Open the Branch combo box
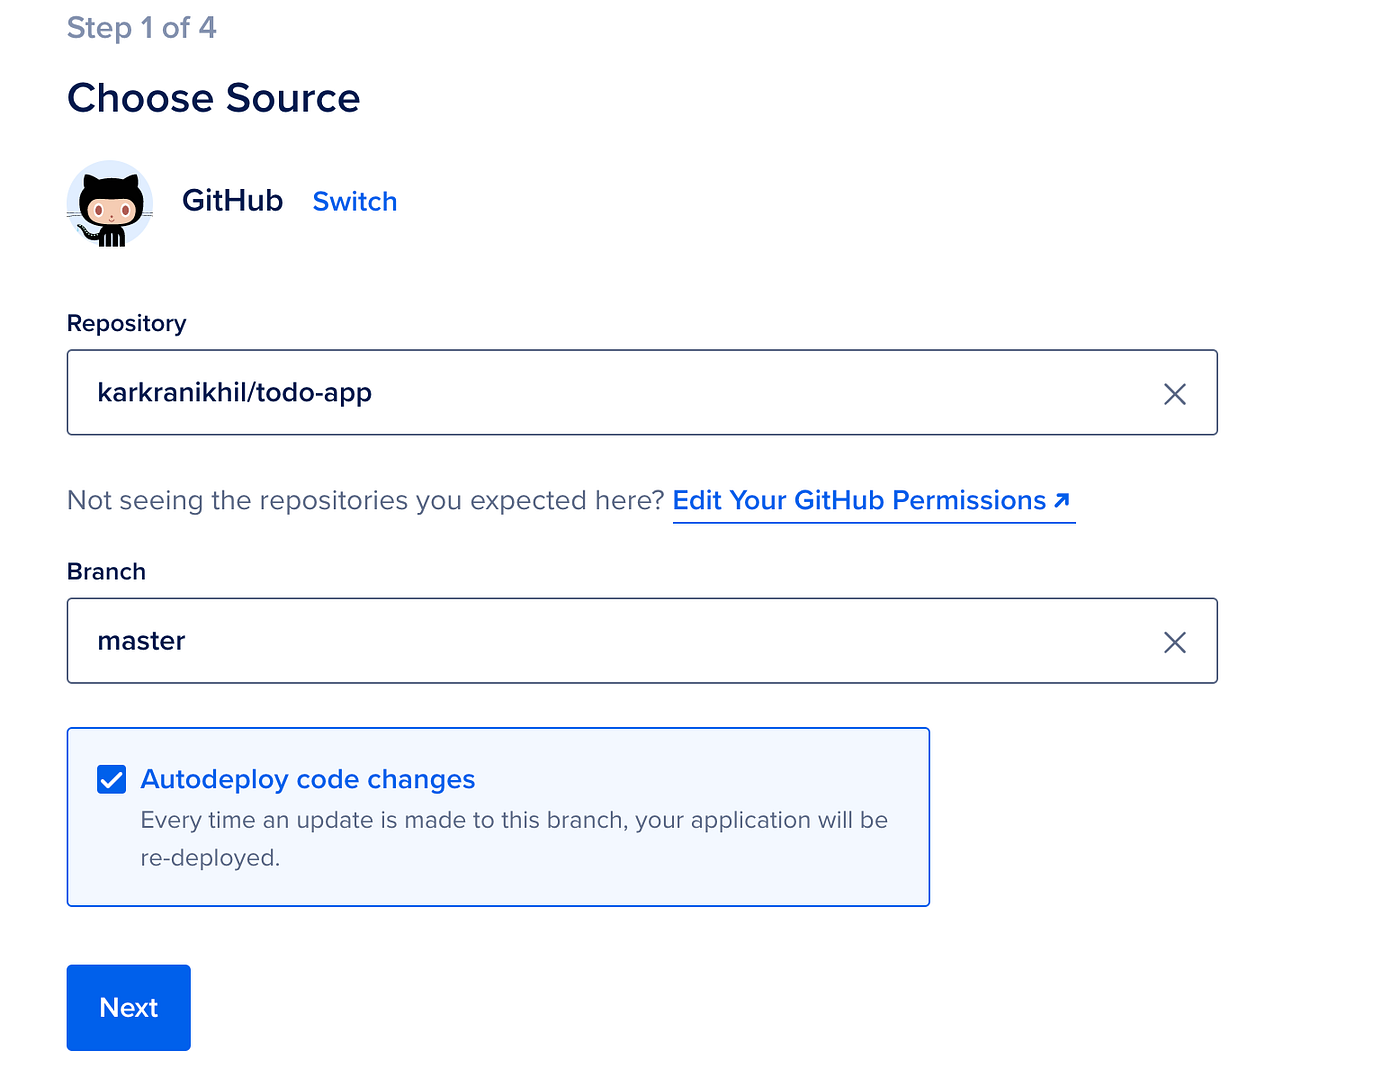The image size is (1400, 1078). click(x=642, y=641)
